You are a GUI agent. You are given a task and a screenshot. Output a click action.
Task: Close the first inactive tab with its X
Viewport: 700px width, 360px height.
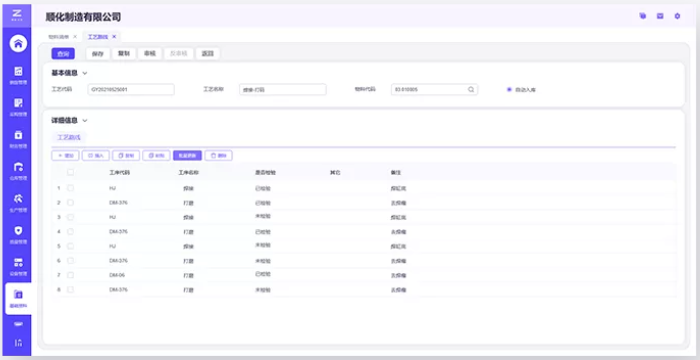(75, 37)
